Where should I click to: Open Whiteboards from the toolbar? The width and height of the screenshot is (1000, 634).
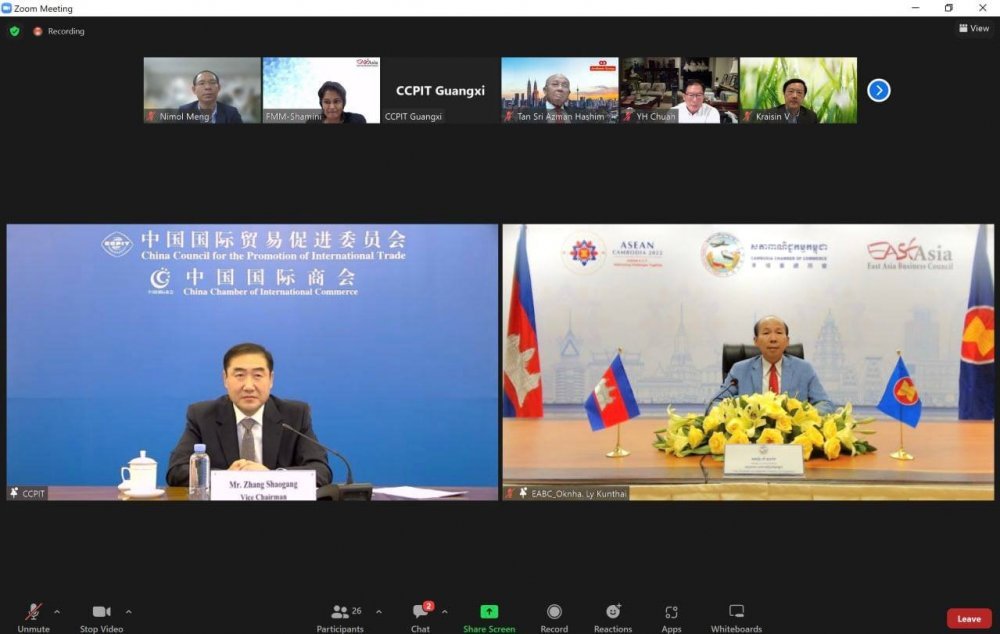click(736, 612)
